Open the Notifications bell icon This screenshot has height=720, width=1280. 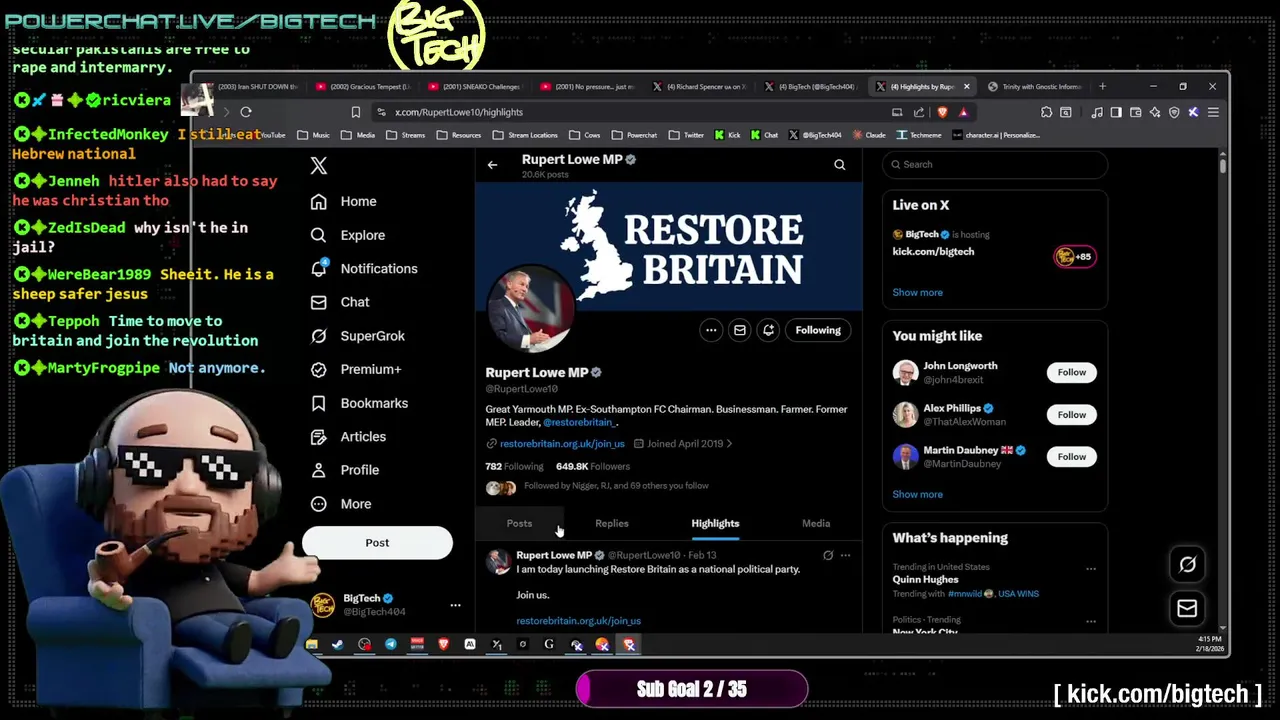coord(318,268)
